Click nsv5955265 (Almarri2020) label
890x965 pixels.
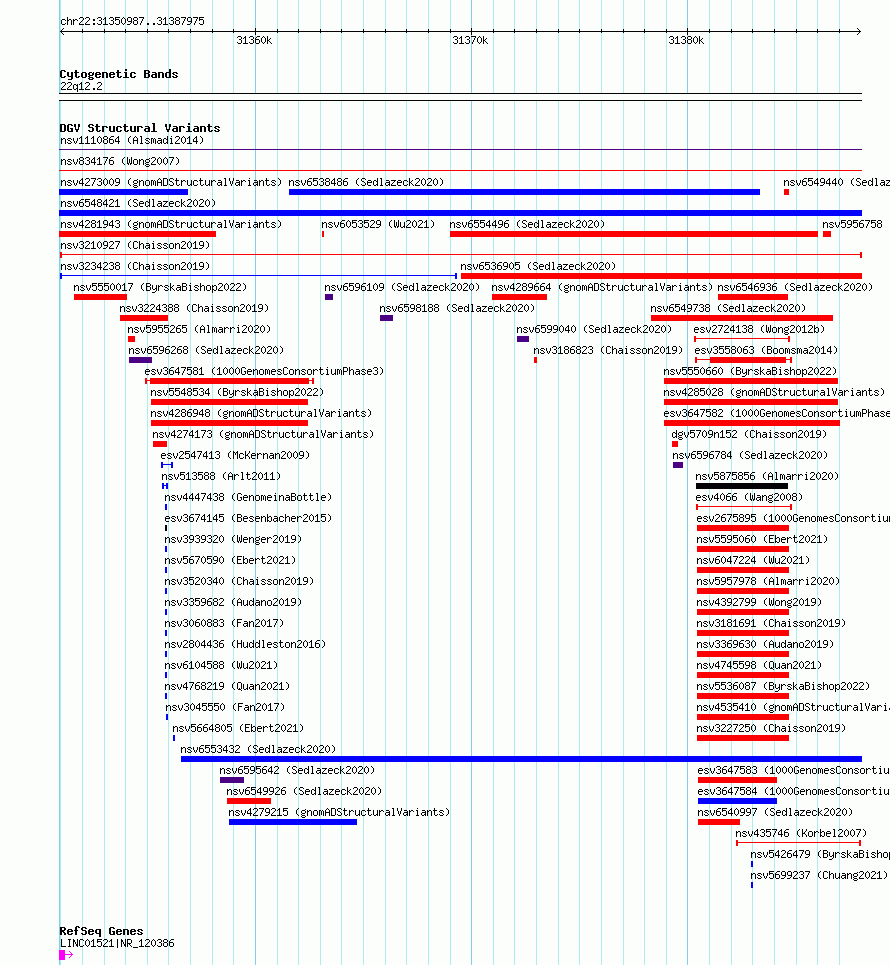pyautogui.click(x=199, y=329)
